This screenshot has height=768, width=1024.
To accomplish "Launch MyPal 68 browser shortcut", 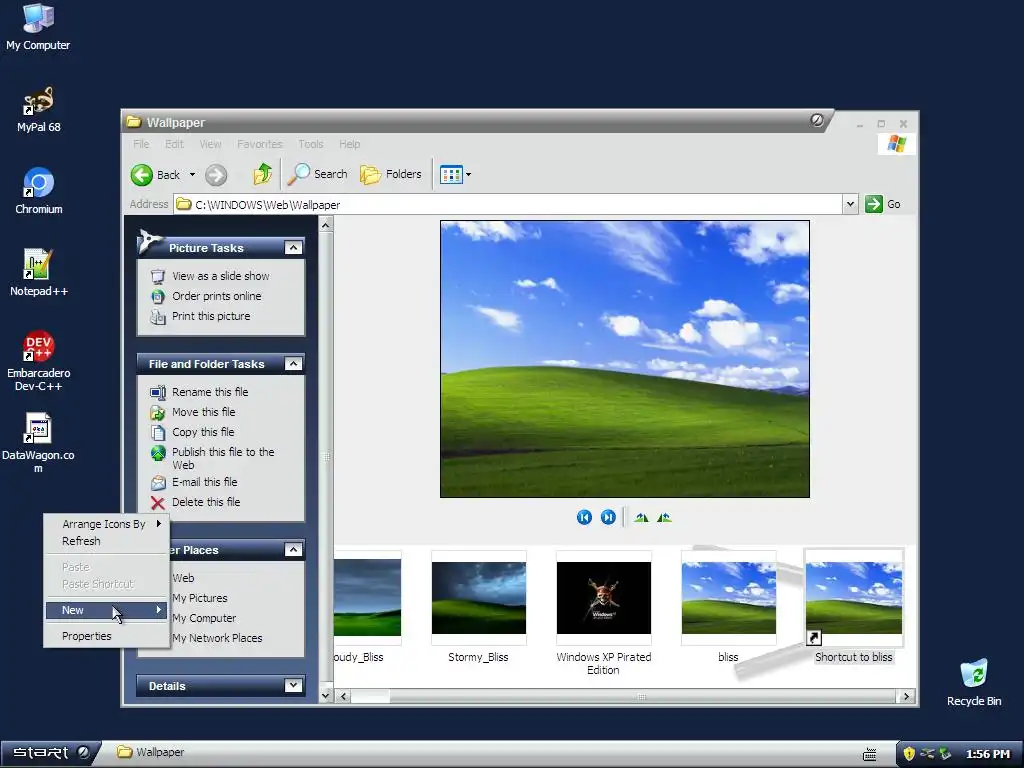I will pyautogui.click(x=39, y=108).
